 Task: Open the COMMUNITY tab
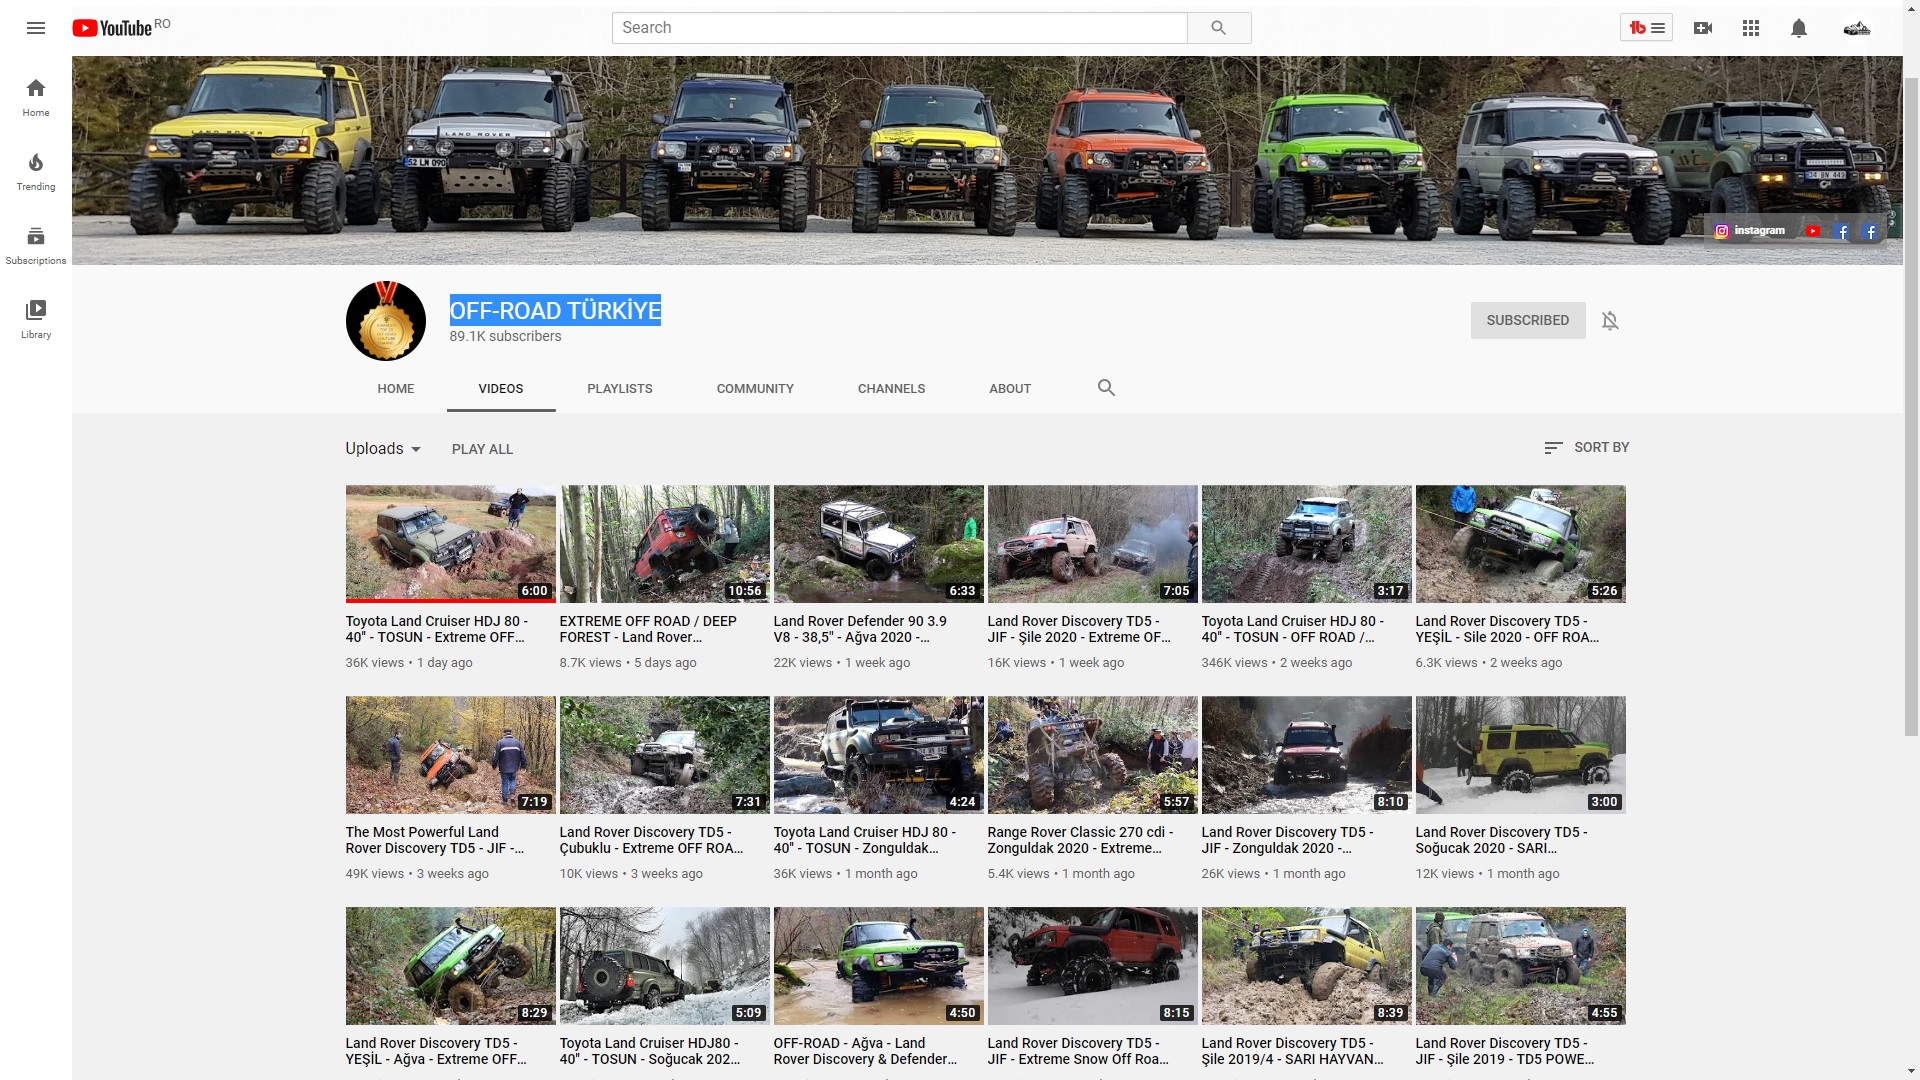pos(755,389)
